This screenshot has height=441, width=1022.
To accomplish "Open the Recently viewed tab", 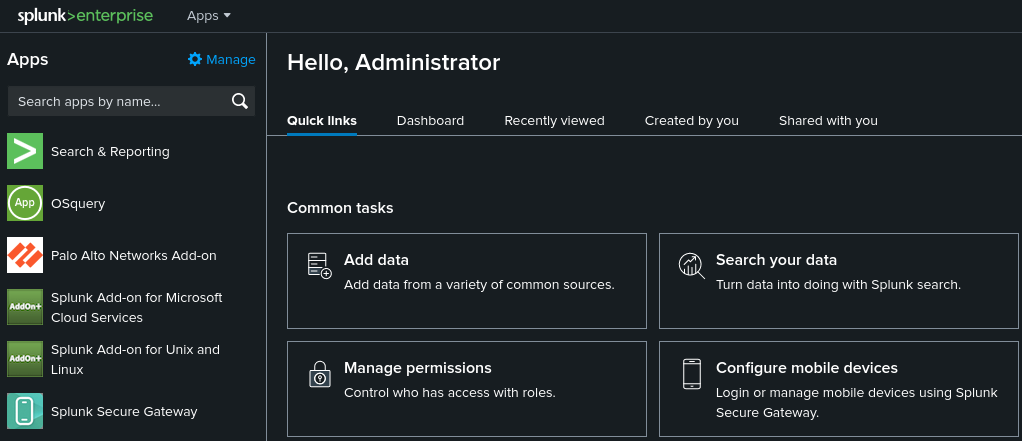I will [555, 121].
